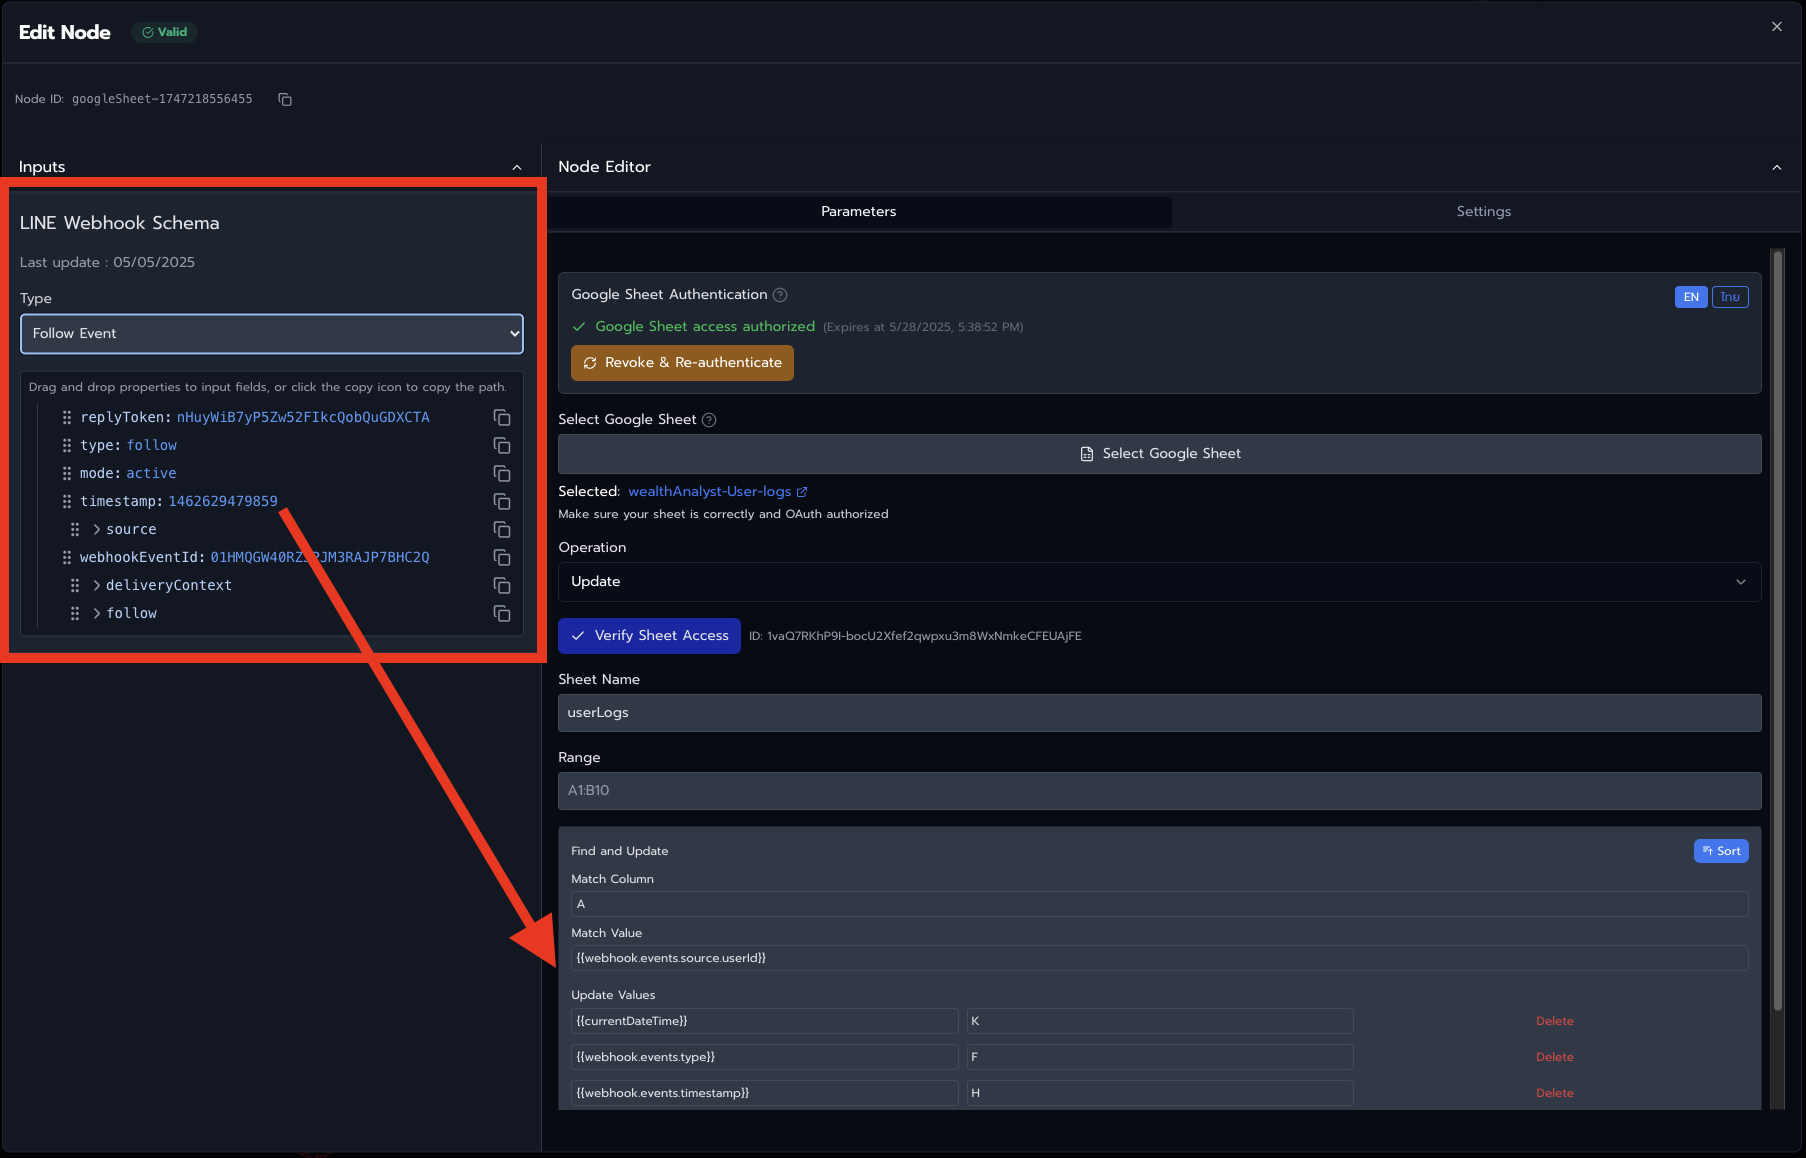Click the sheet ID text beside Verify button
This screenshot has width=1806, height=1158.
[915, 636]
